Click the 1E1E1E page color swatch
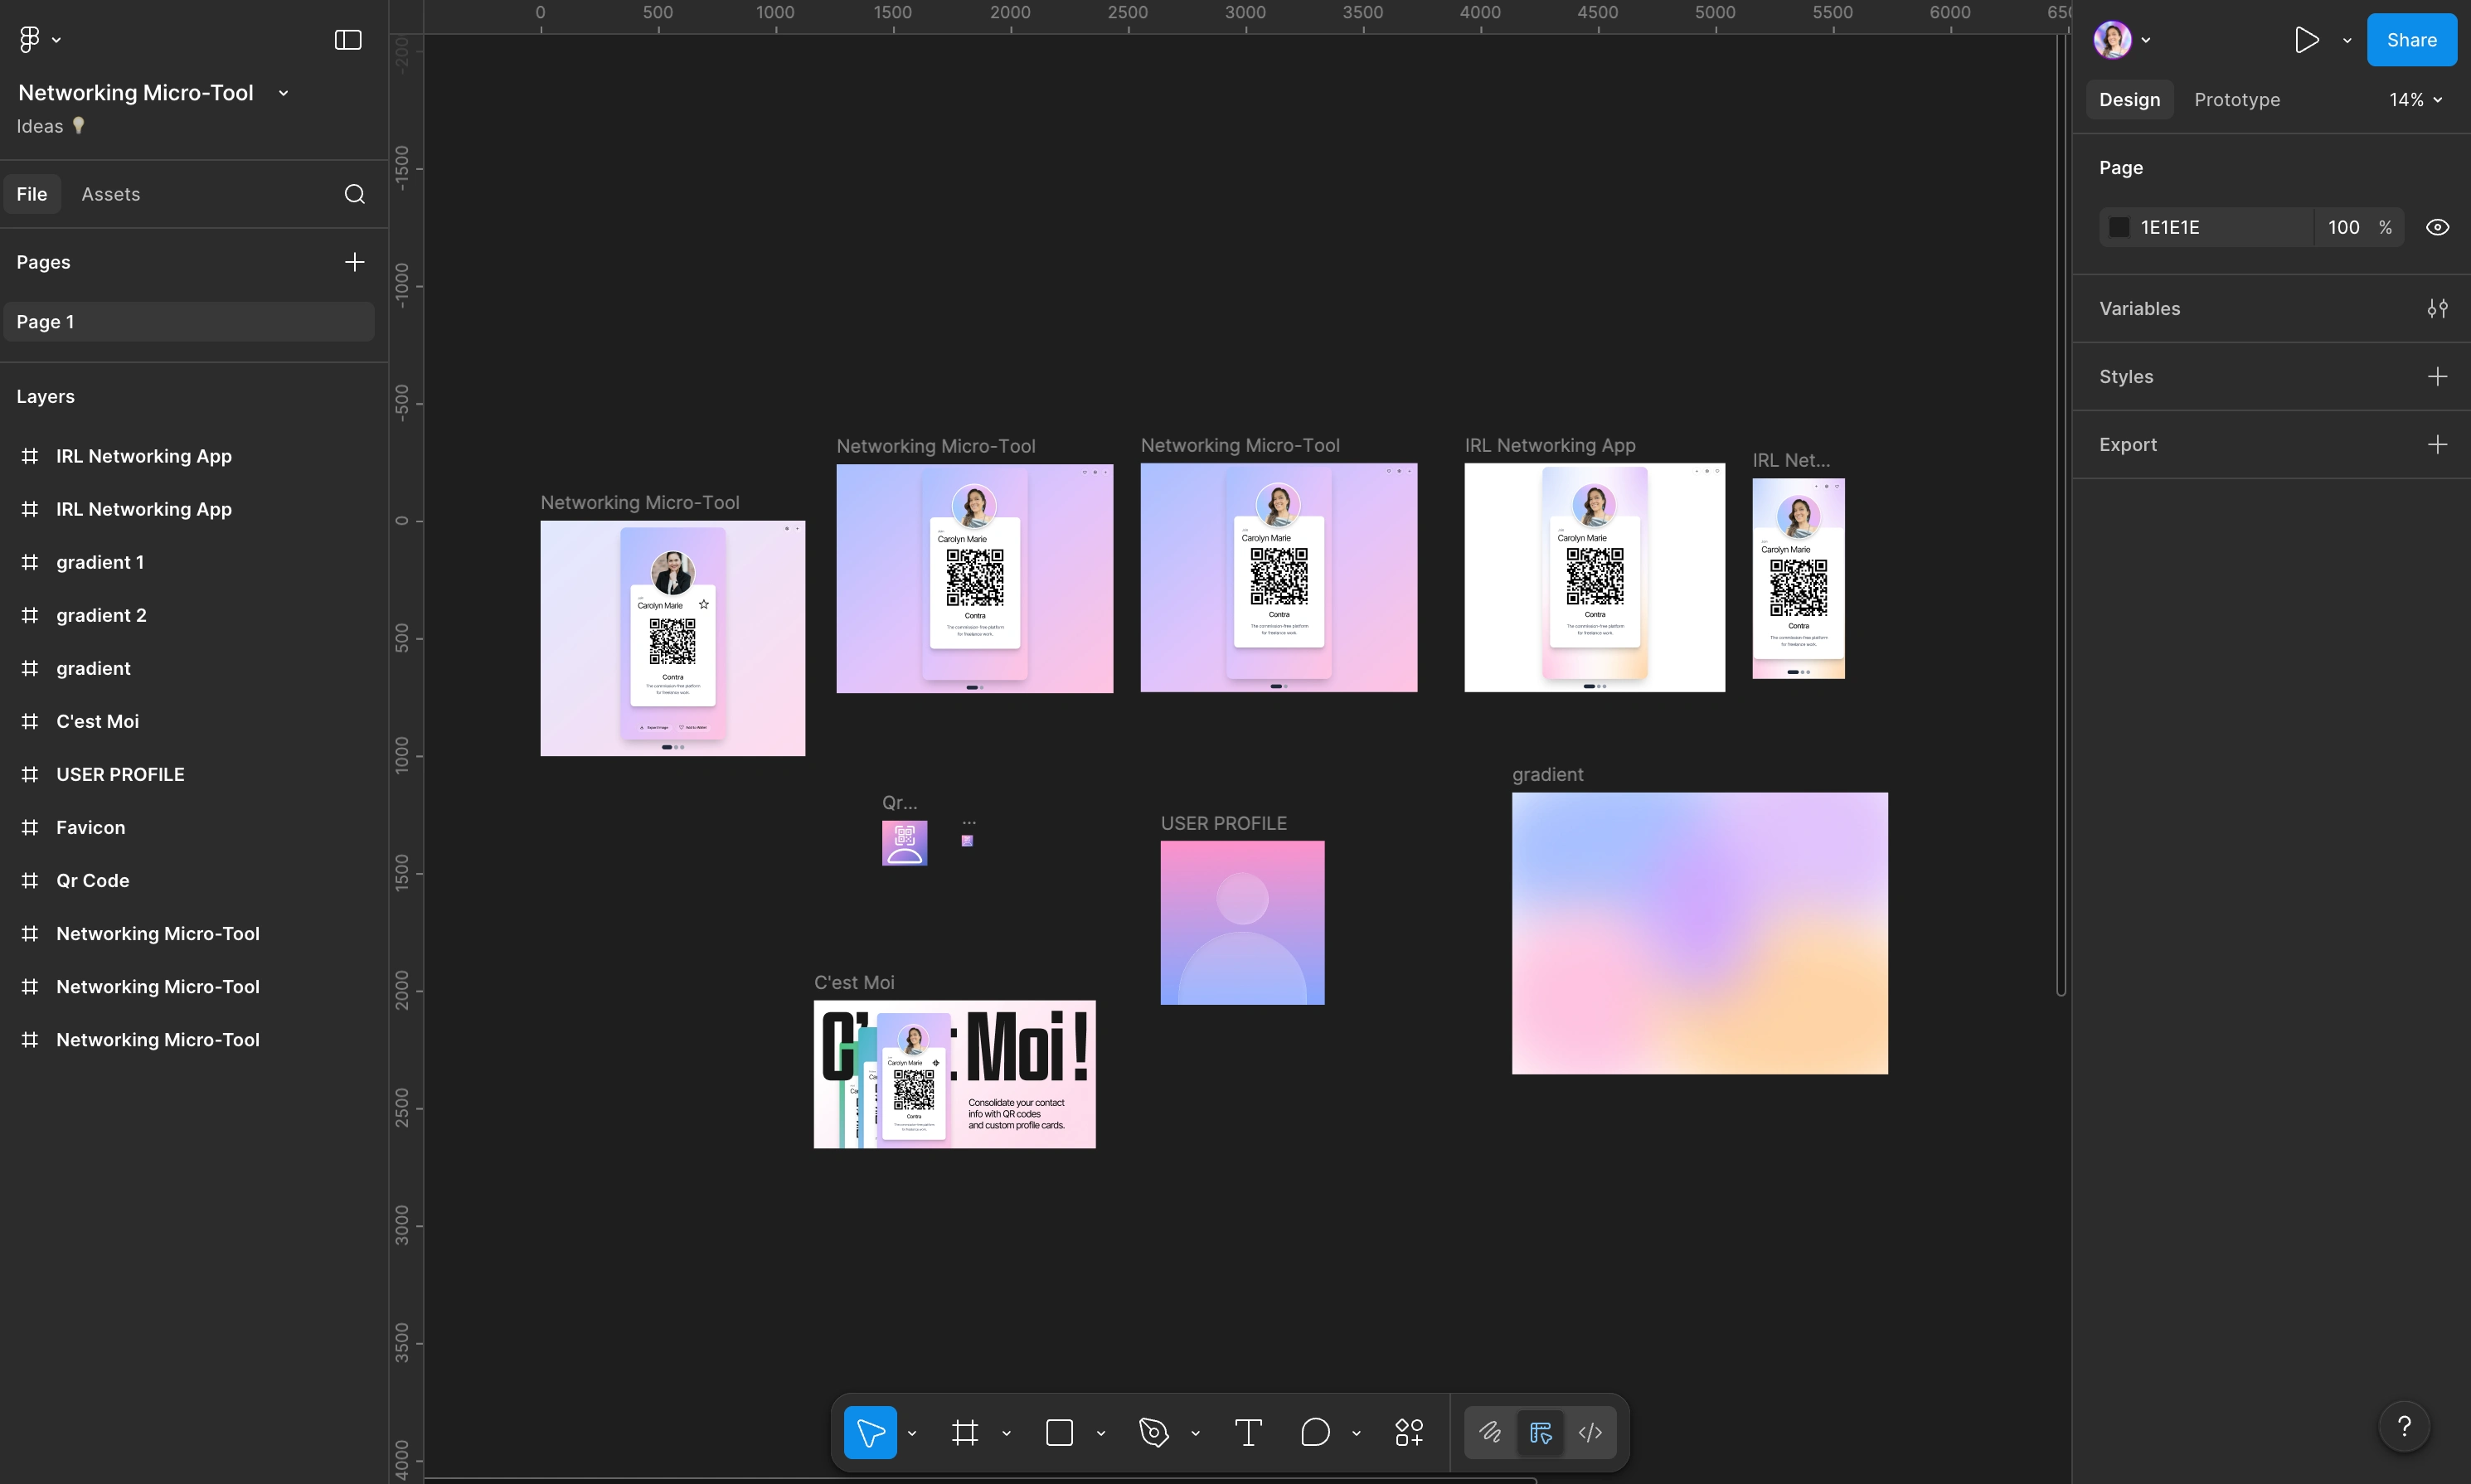2471x1484 pixels. click(x=2119, y=227)
